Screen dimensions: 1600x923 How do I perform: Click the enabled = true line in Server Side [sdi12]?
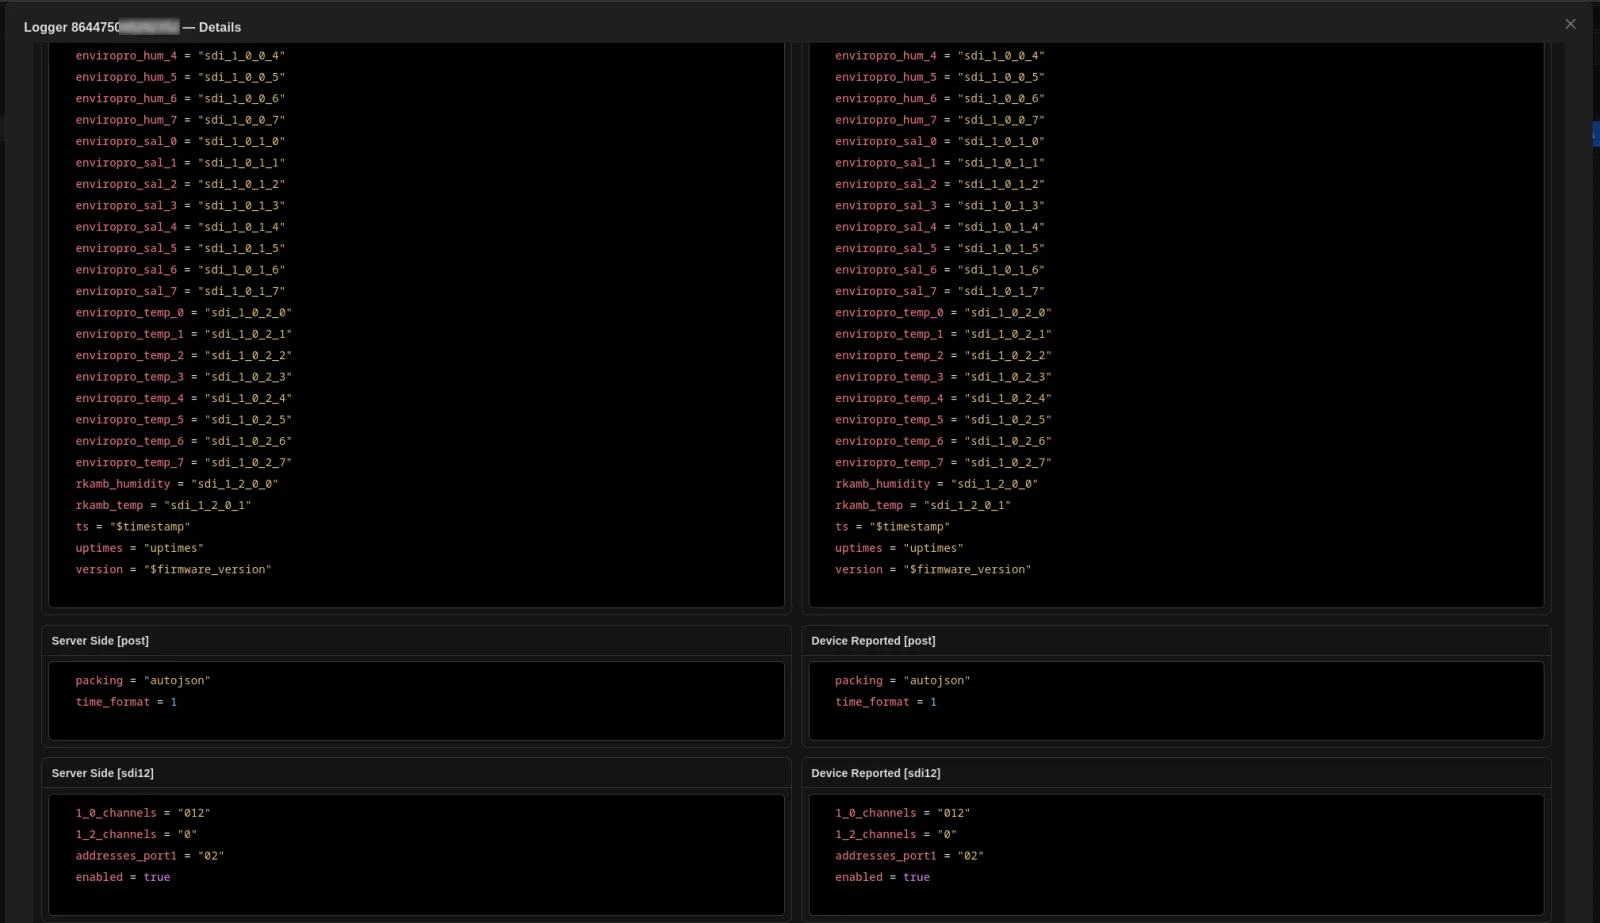[x=123, y=877]
